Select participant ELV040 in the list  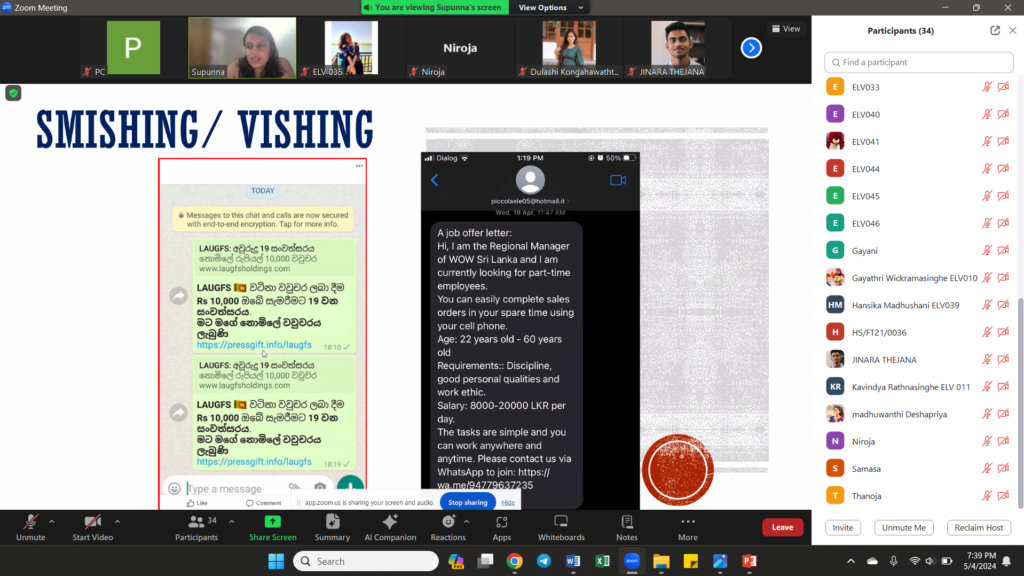point(918,114)
